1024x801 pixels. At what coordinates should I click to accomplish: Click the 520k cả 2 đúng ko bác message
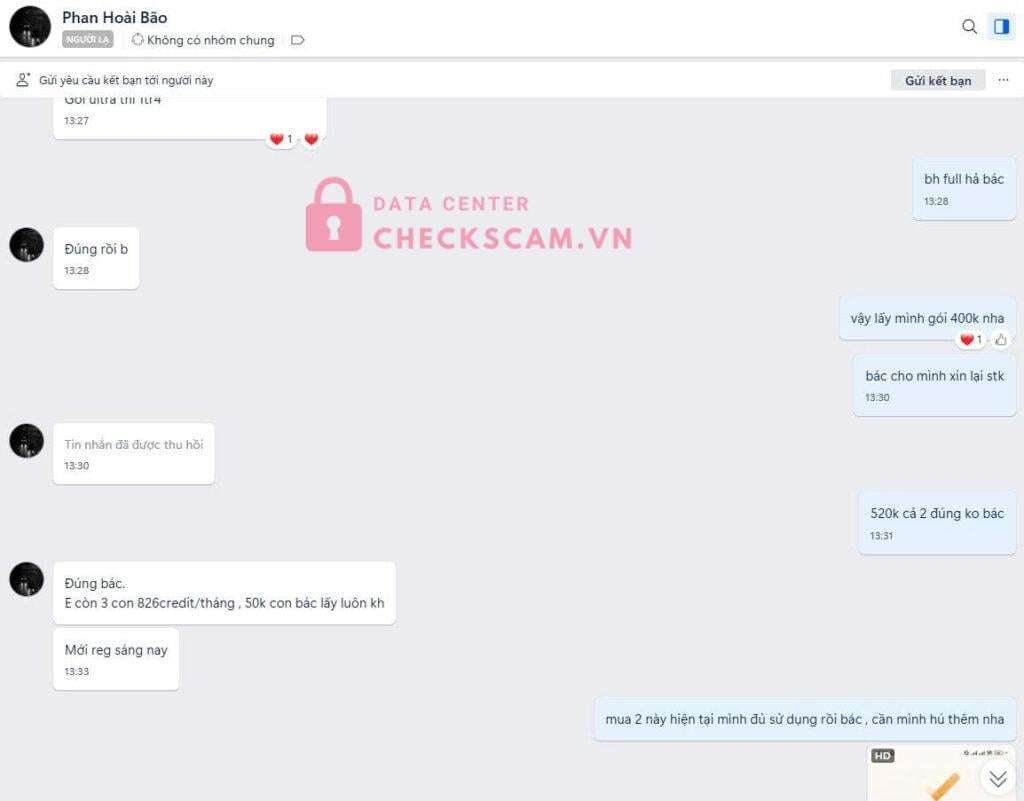937,523
